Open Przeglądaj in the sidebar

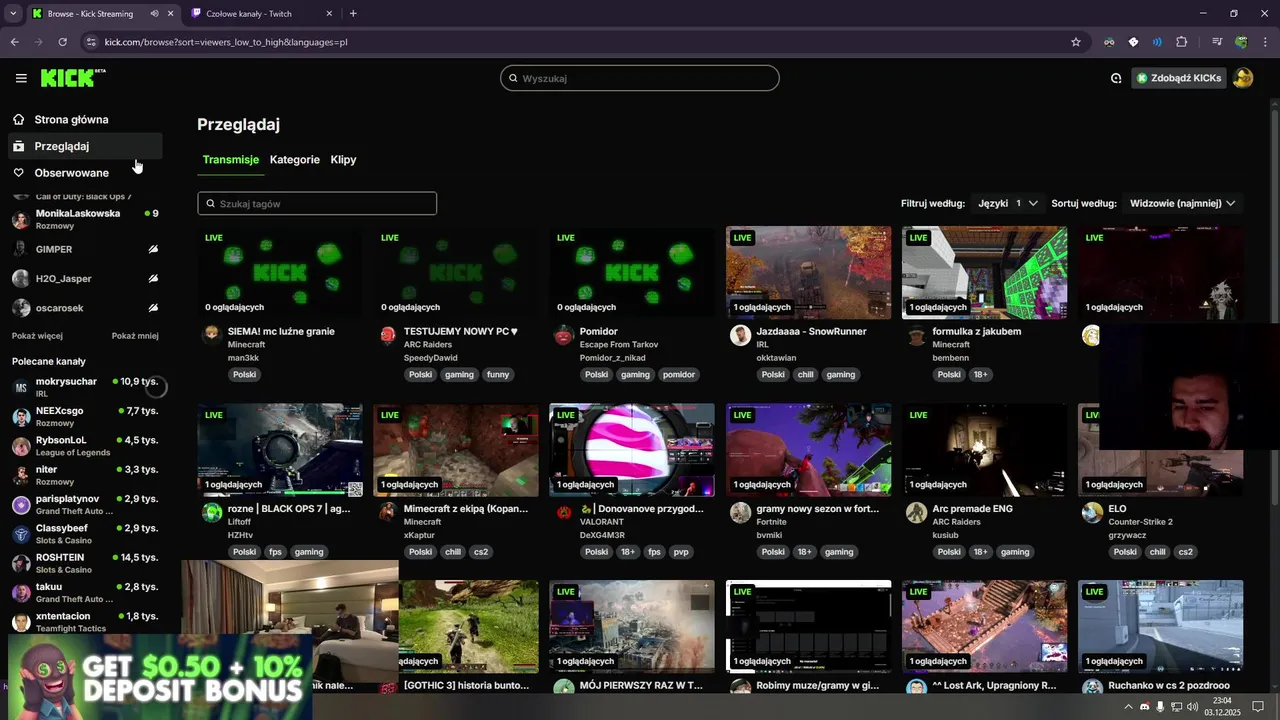(x=84, y=146)
